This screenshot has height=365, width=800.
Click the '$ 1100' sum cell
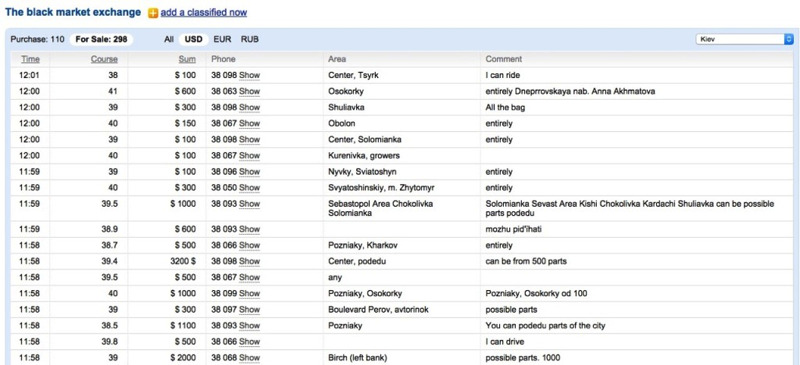coord(183,326)
